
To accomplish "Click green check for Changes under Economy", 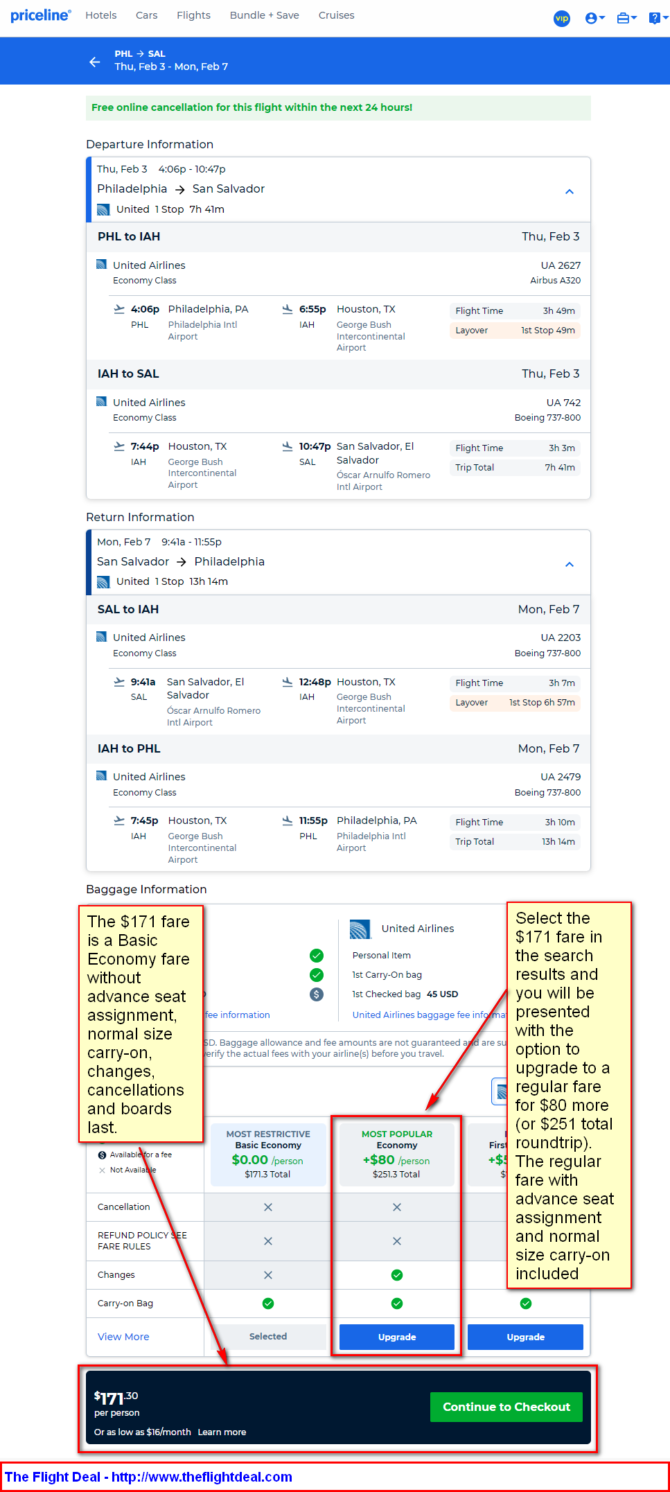I will pyautogui.click(x=397, y=1275).
